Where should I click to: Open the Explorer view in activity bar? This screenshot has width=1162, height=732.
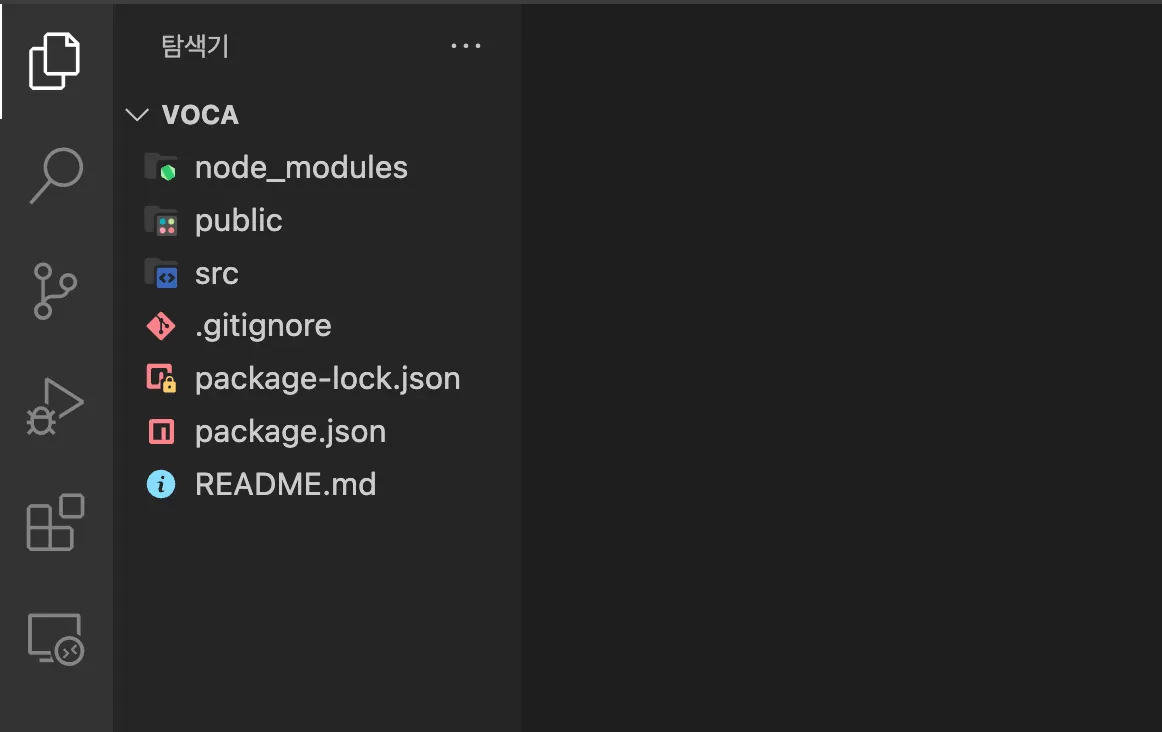click(55, 62)
